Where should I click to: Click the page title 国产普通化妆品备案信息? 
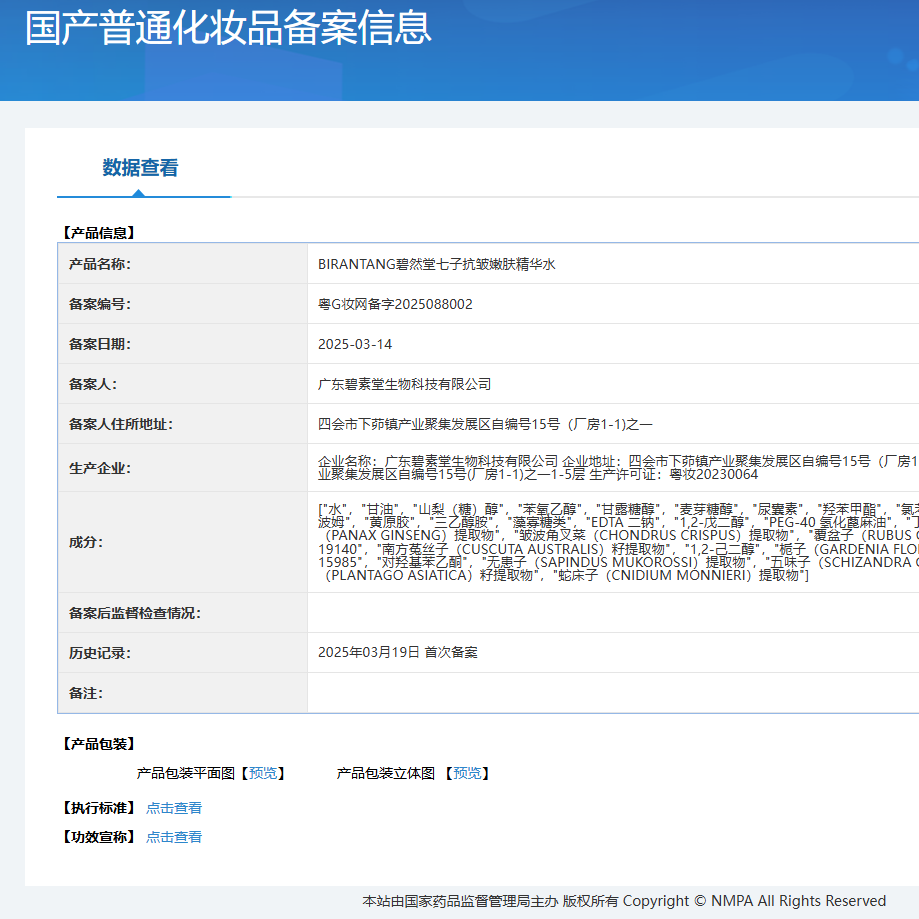[229, 30]
